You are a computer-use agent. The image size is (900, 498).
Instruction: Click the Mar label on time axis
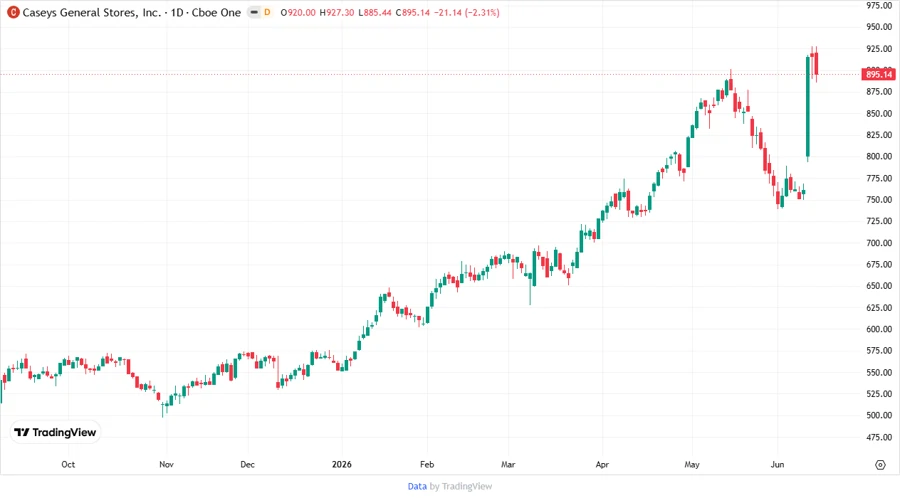(x=508, y=464)
